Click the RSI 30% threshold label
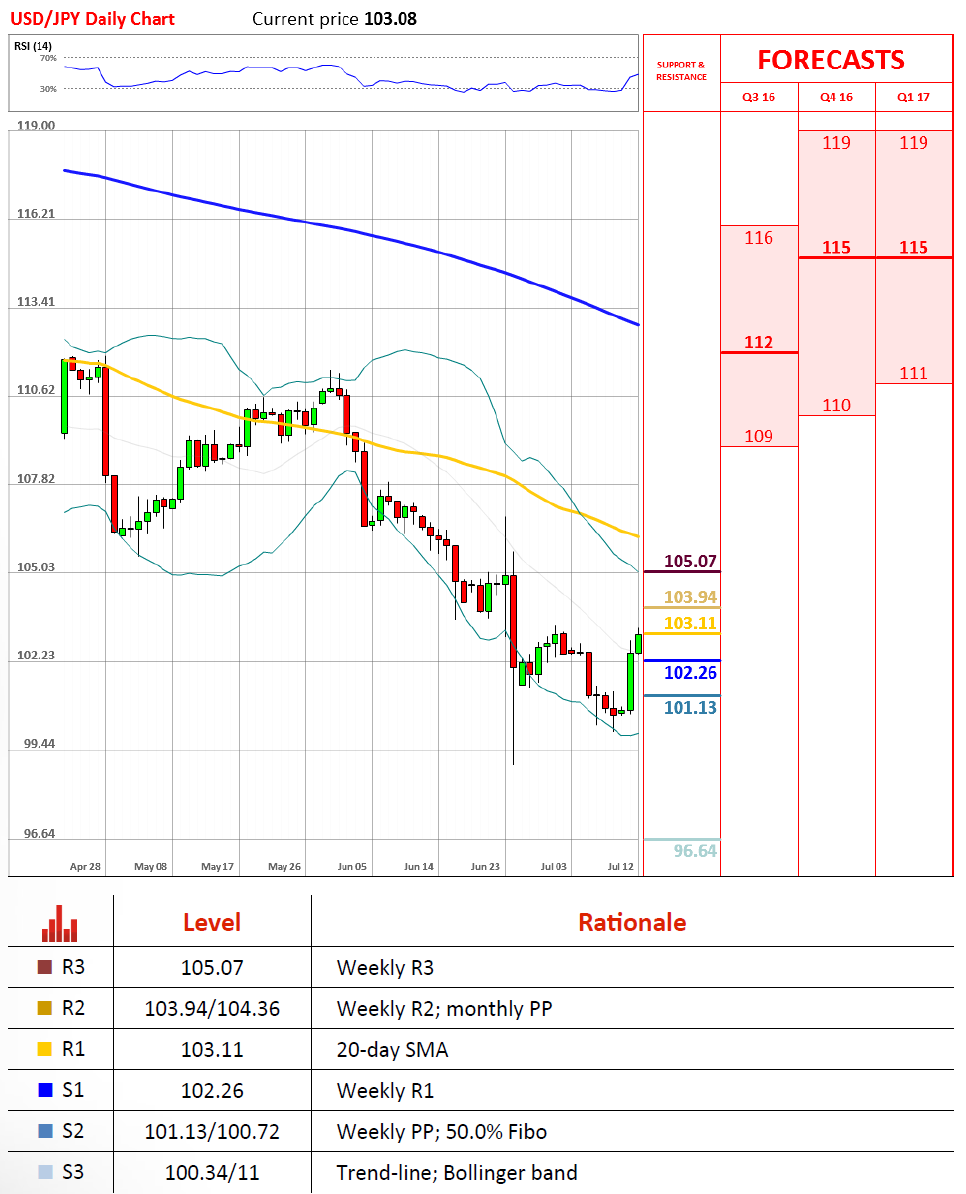Screen dimensions: 966x1194 [48, 89]
